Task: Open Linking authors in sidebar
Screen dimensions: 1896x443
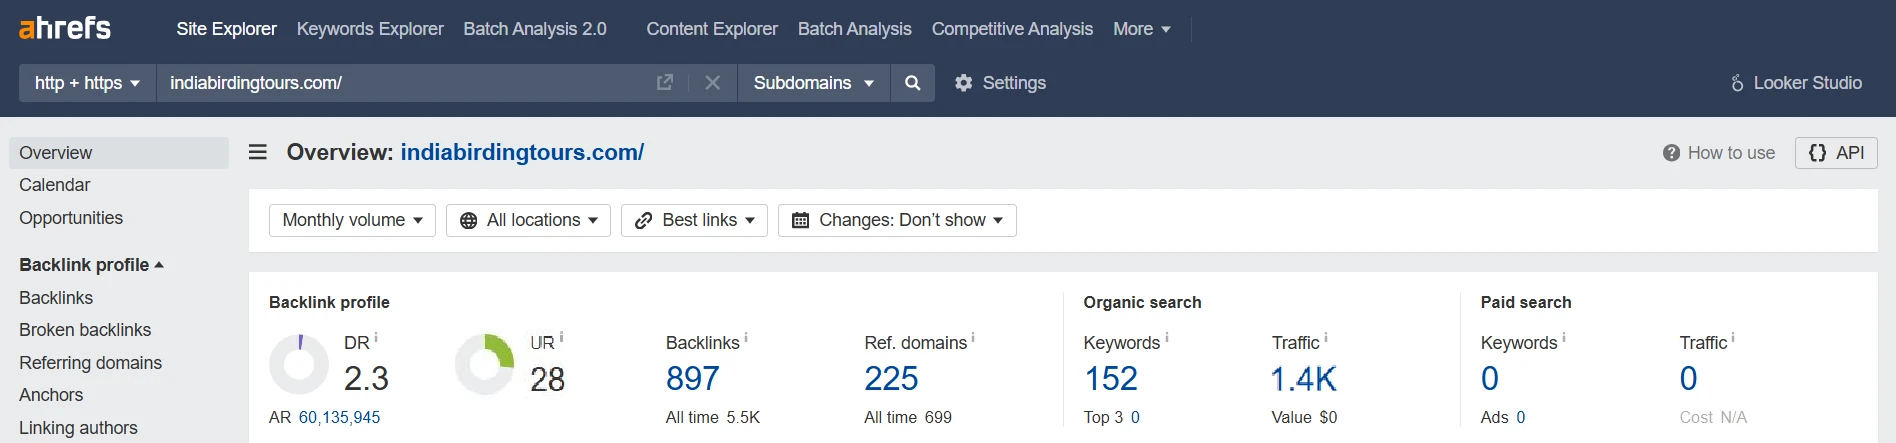Action: pyautogui.click(x=78, y=428)
